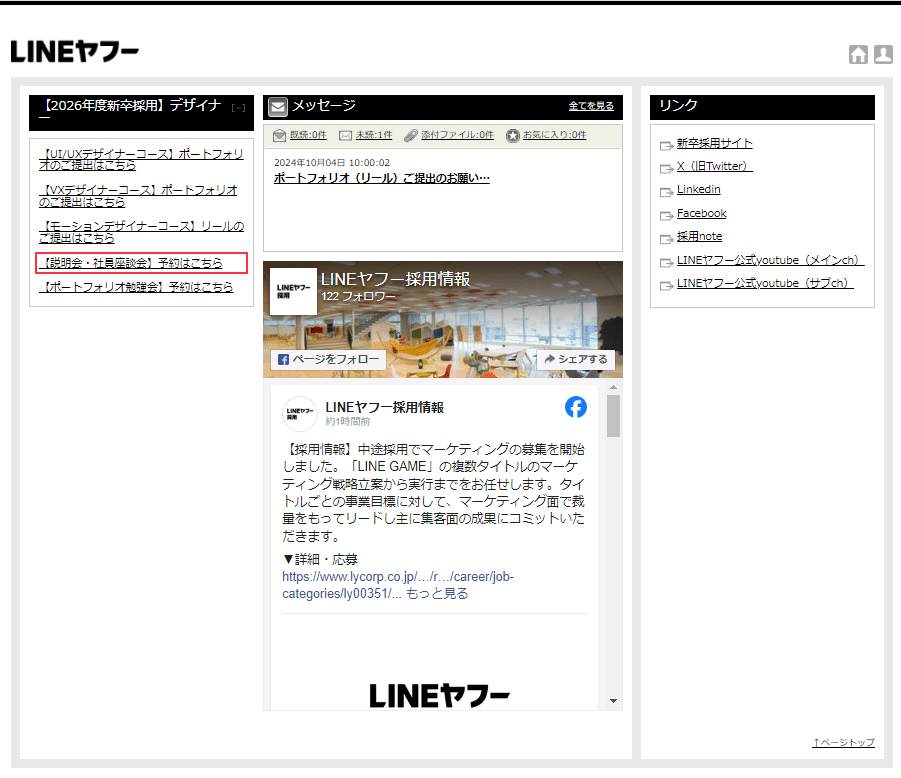This screenshot has width=901, height=778.
Task: Collapse the 2026年度新卒採用 panel with [-]
Action: pos(238,107)
